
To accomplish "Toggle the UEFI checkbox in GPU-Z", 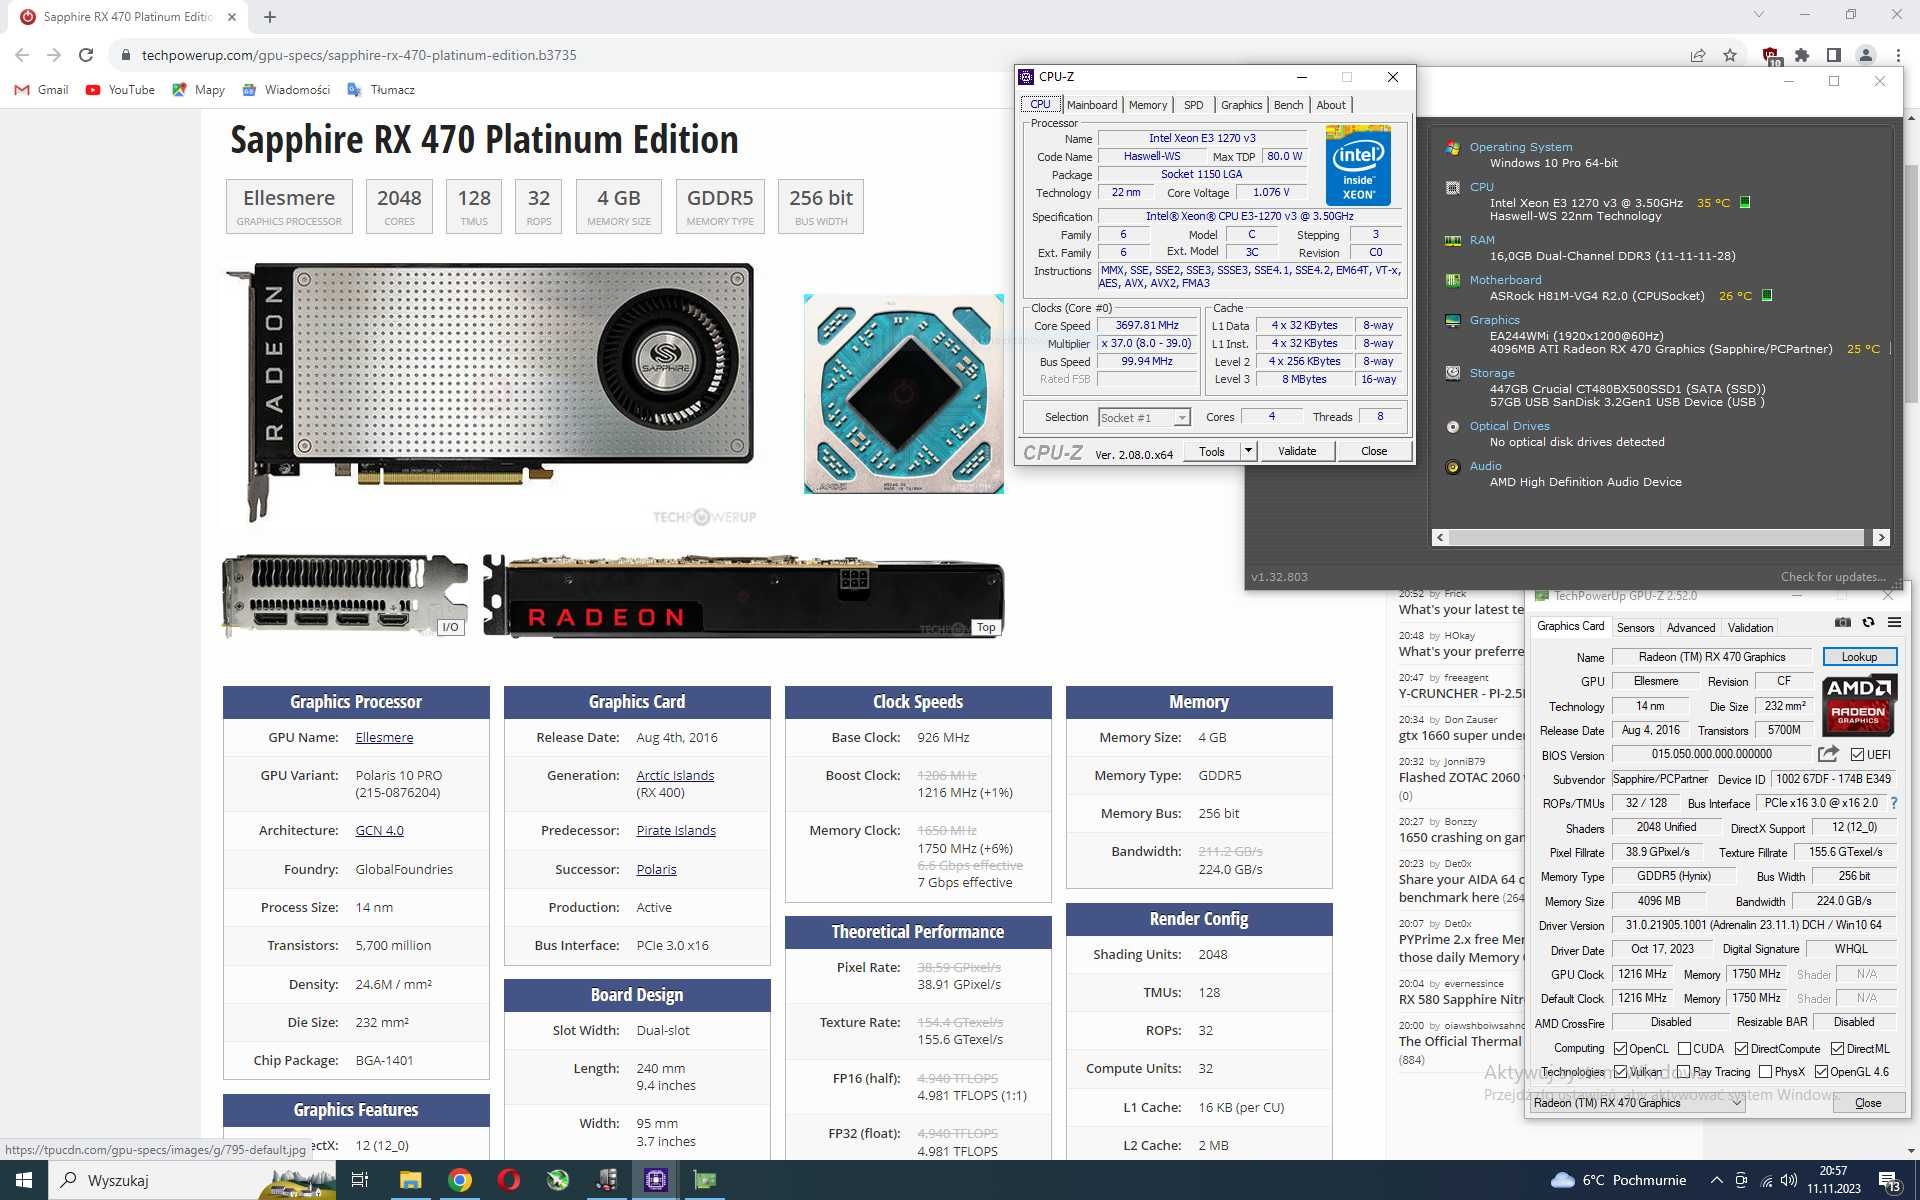I will coord(1857,755).
